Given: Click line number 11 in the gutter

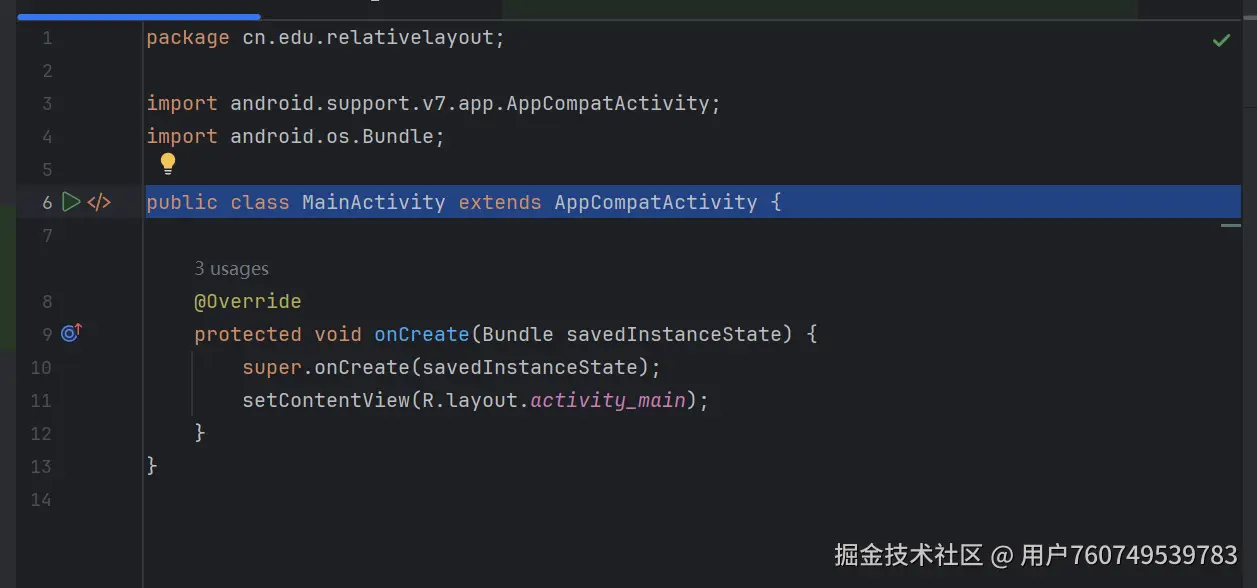Looking at the screenshot, I should 40,400.
